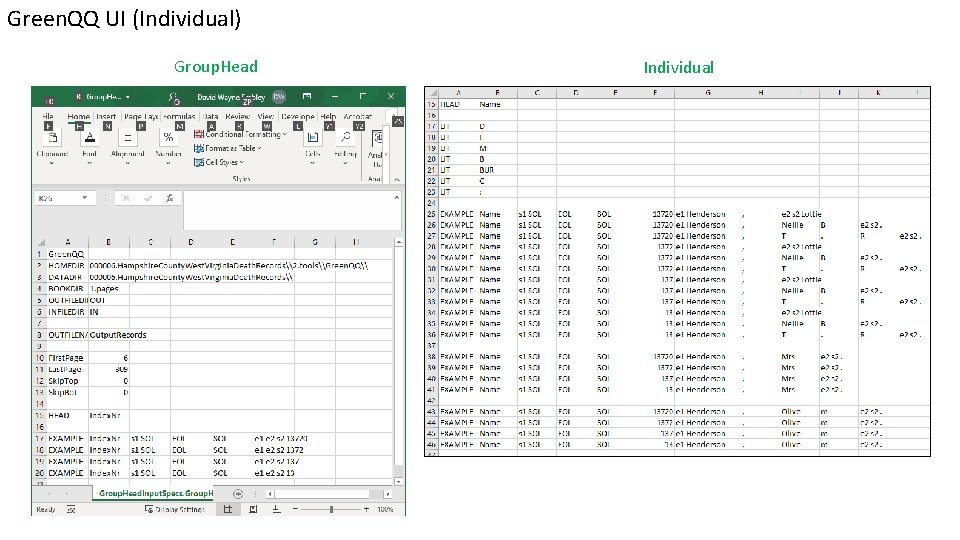Screen dimensions: 960x540
Task: Open the Editing magnifier group icon
Action: (345, 138)
